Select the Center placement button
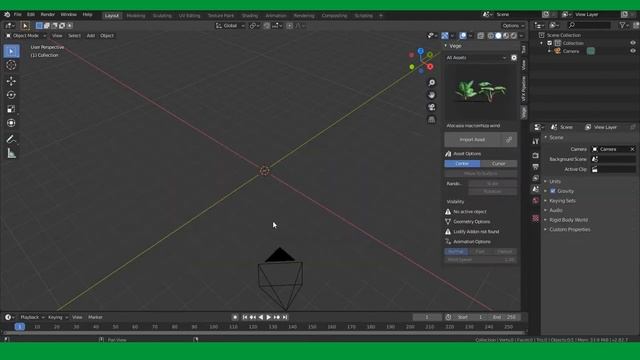The width and height of the screenshot is (640, 360). coord(462,164)
